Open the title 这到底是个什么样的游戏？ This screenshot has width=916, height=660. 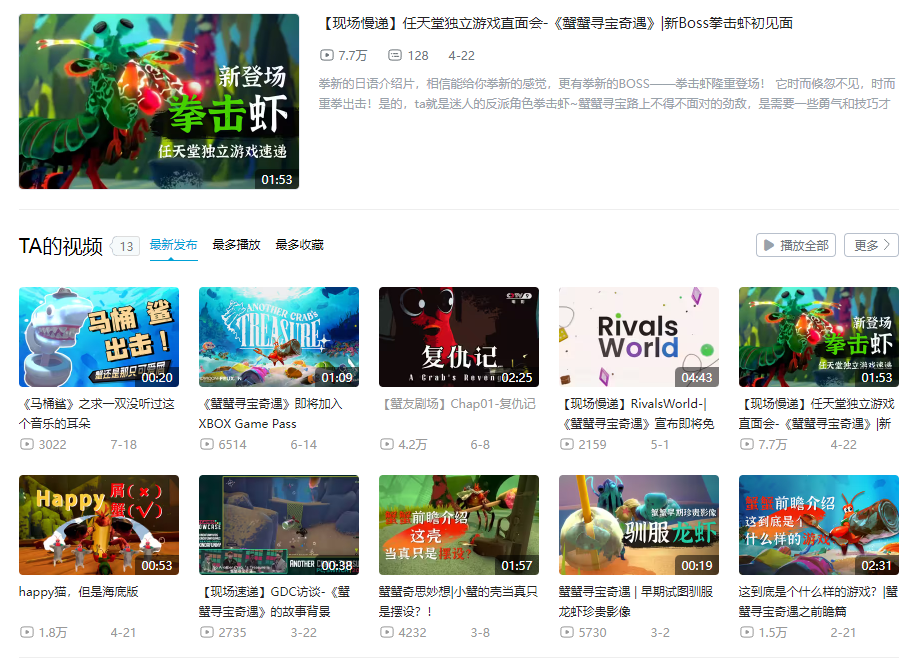click(x=818, y=602)
